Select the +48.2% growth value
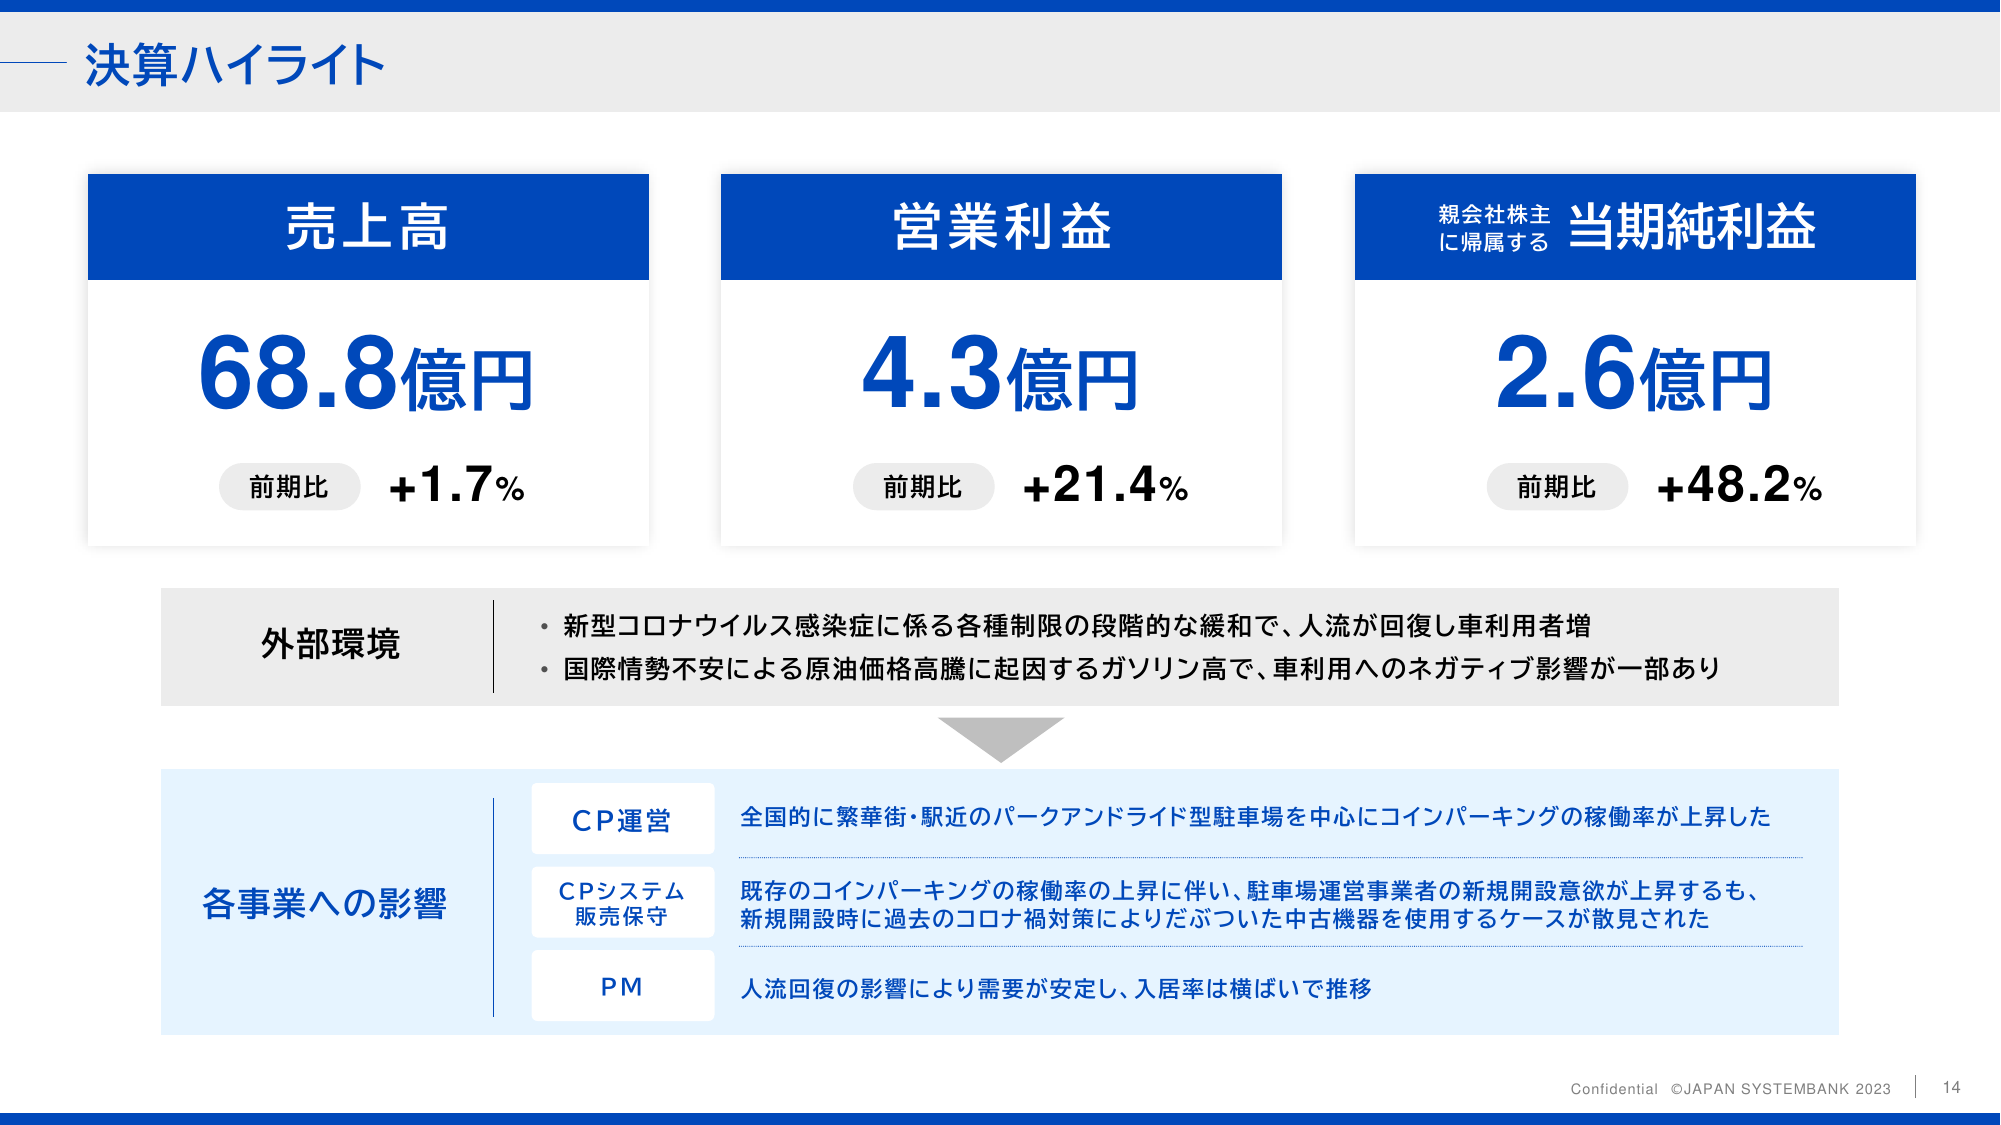 click(x=1740, y=485)
